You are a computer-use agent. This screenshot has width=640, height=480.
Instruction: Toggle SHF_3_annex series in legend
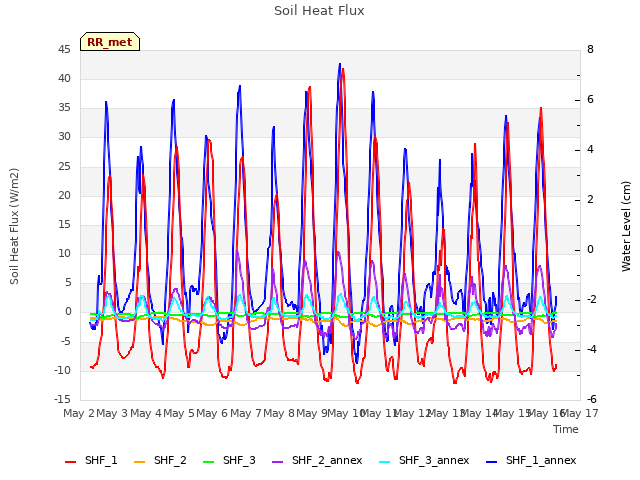424,460
